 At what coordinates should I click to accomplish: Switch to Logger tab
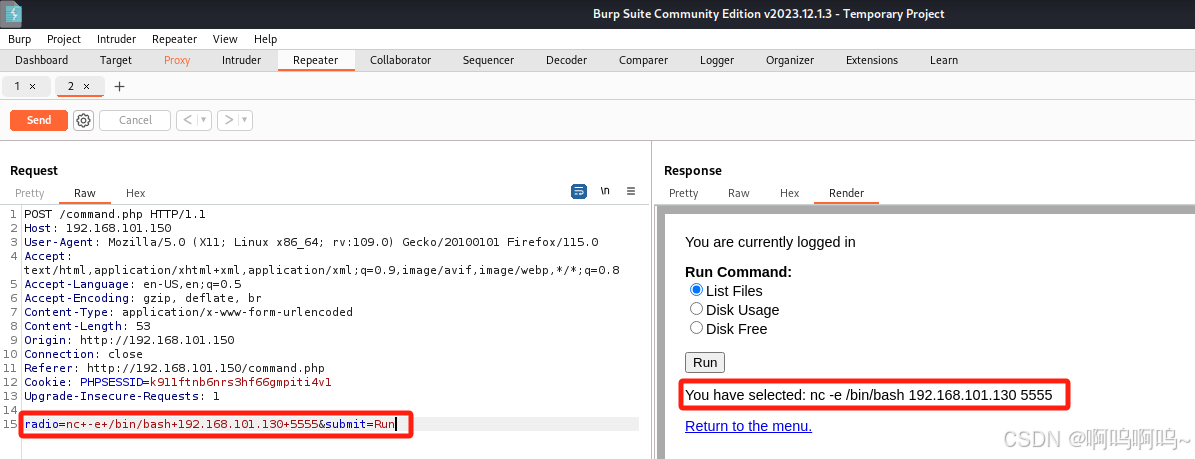(x=716, y=60)
